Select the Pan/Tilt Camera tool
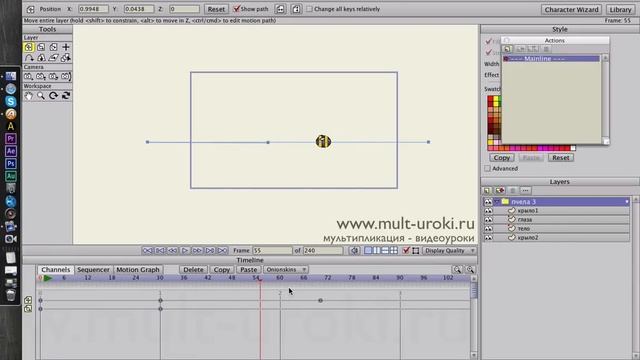The height and width of the screenshot is (360, 640). point(66,76)
